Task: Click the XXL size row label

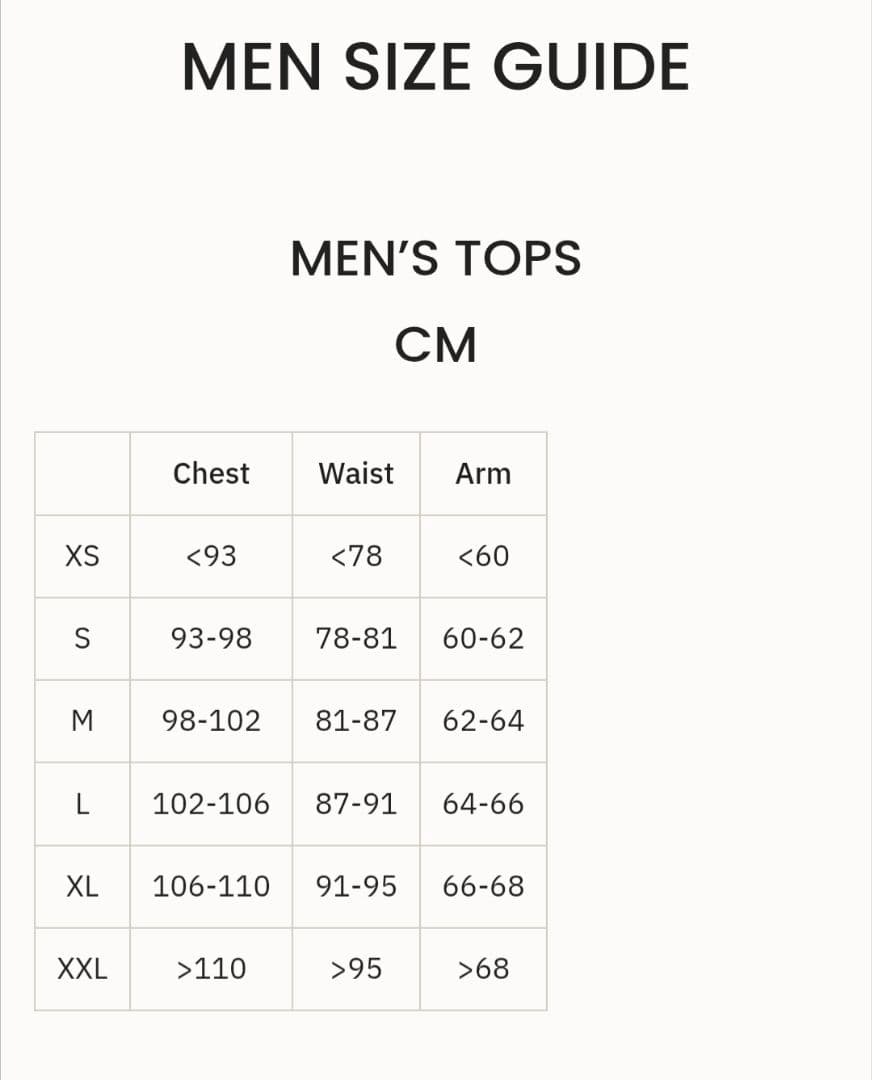Action: click(82, 969)
